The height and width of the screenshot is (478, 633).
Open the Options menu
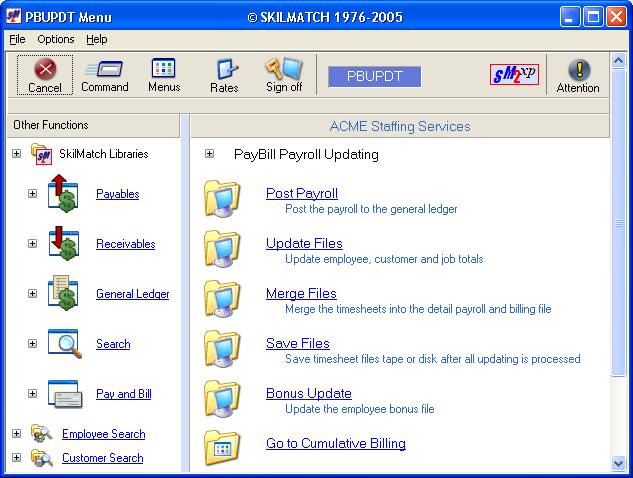56,39
